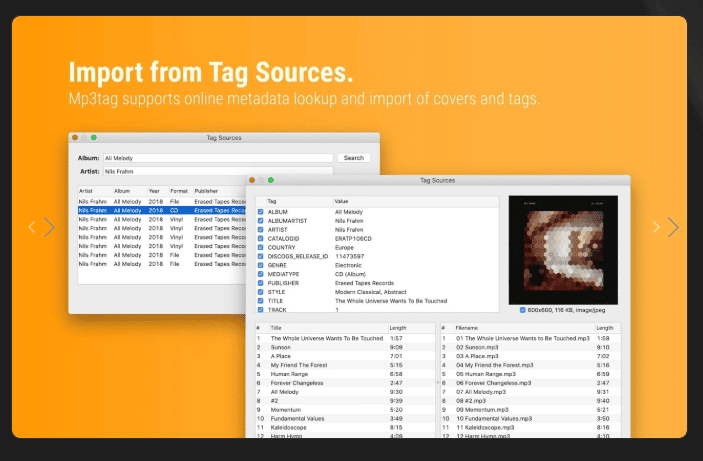Toggle the COUNTRY tag checkbox
703x461 pixels.
(x=260, y=248)
